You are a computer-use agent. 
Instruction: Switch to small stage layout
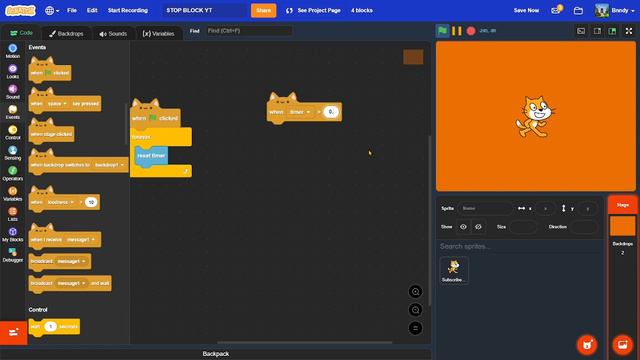[x=597, y=31]
